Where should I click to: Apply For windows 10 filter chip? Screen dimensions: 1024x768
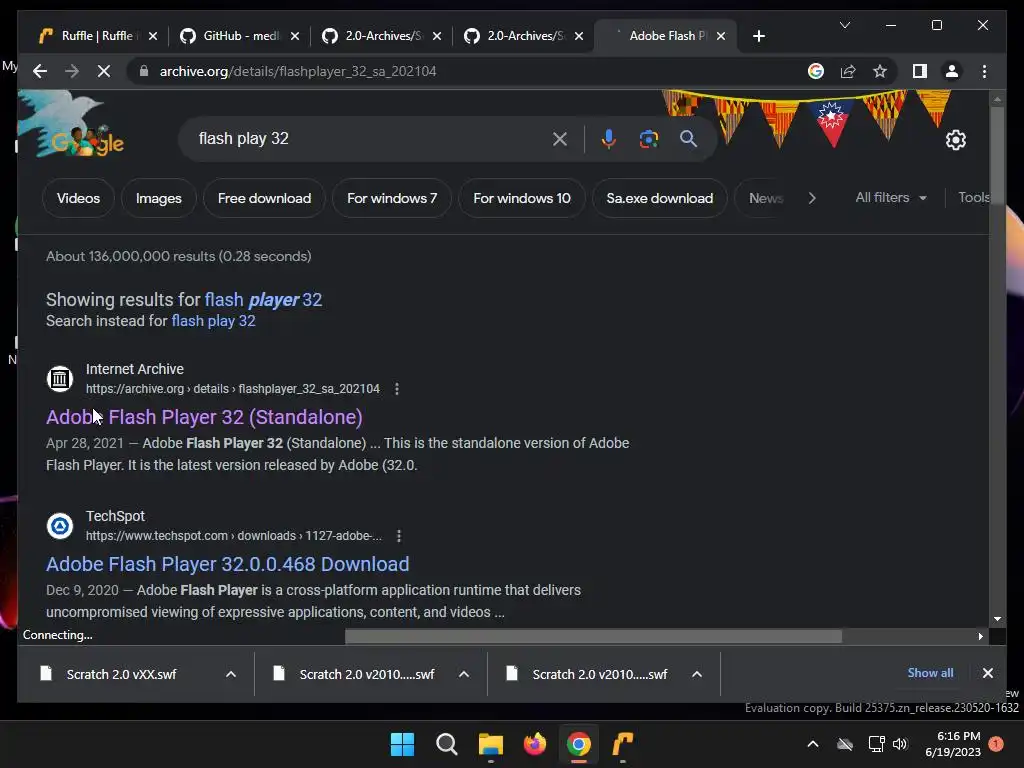522,198
